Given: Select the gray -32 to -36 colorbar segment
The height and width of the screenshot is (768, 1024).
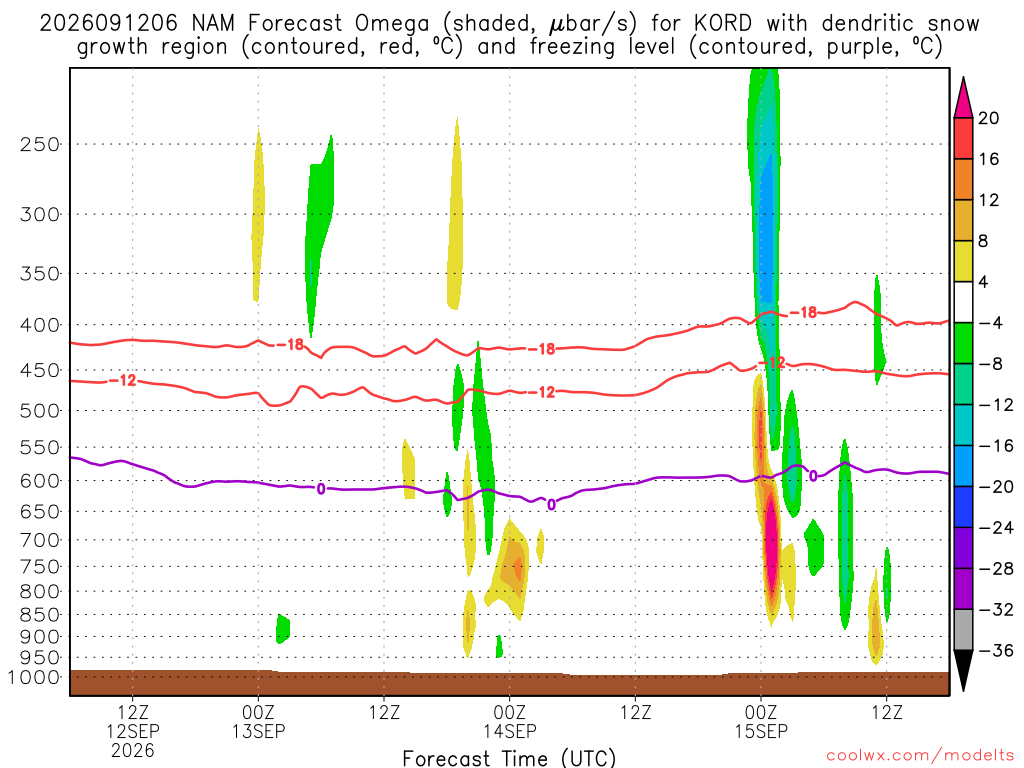Looking at the screenshot, I should tap(963, 630).
